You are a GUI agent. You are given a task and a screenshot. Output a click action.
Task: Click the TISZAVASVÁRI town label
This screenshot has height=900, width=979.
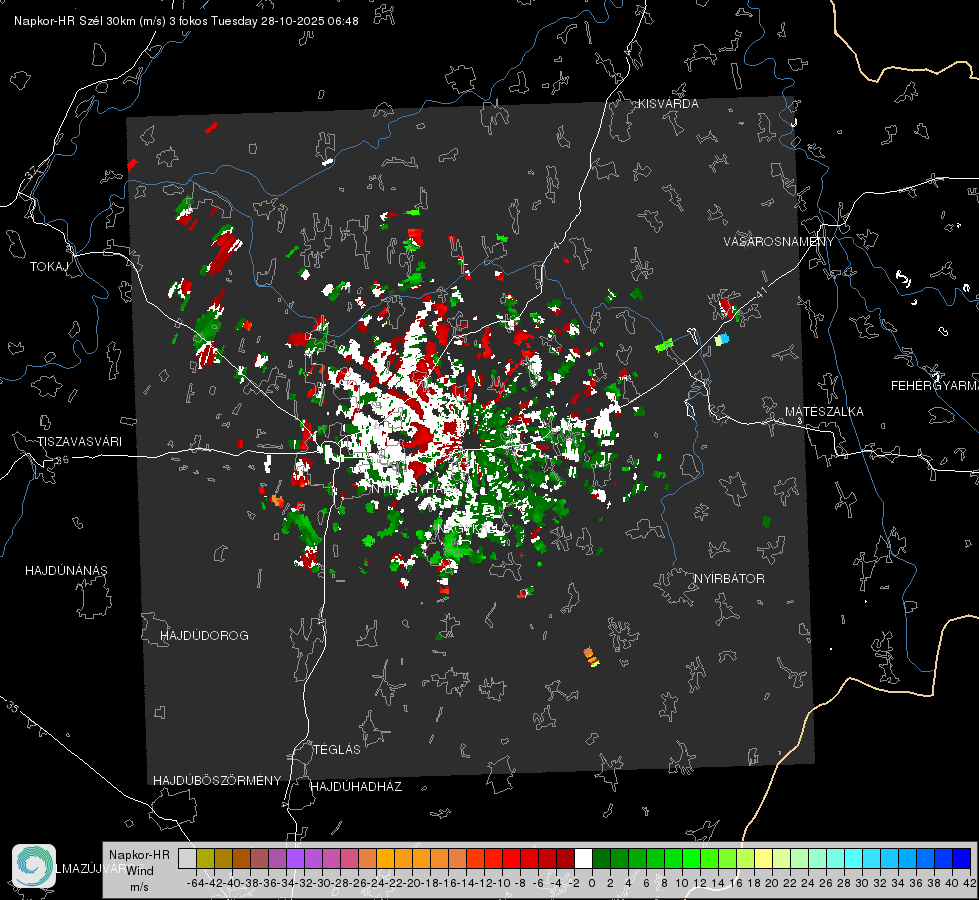click(79, 442)
